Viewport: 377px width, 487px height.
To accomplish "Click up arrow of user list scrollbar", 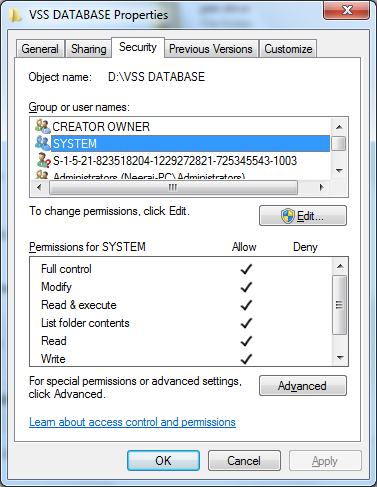I will coord(339,127).
